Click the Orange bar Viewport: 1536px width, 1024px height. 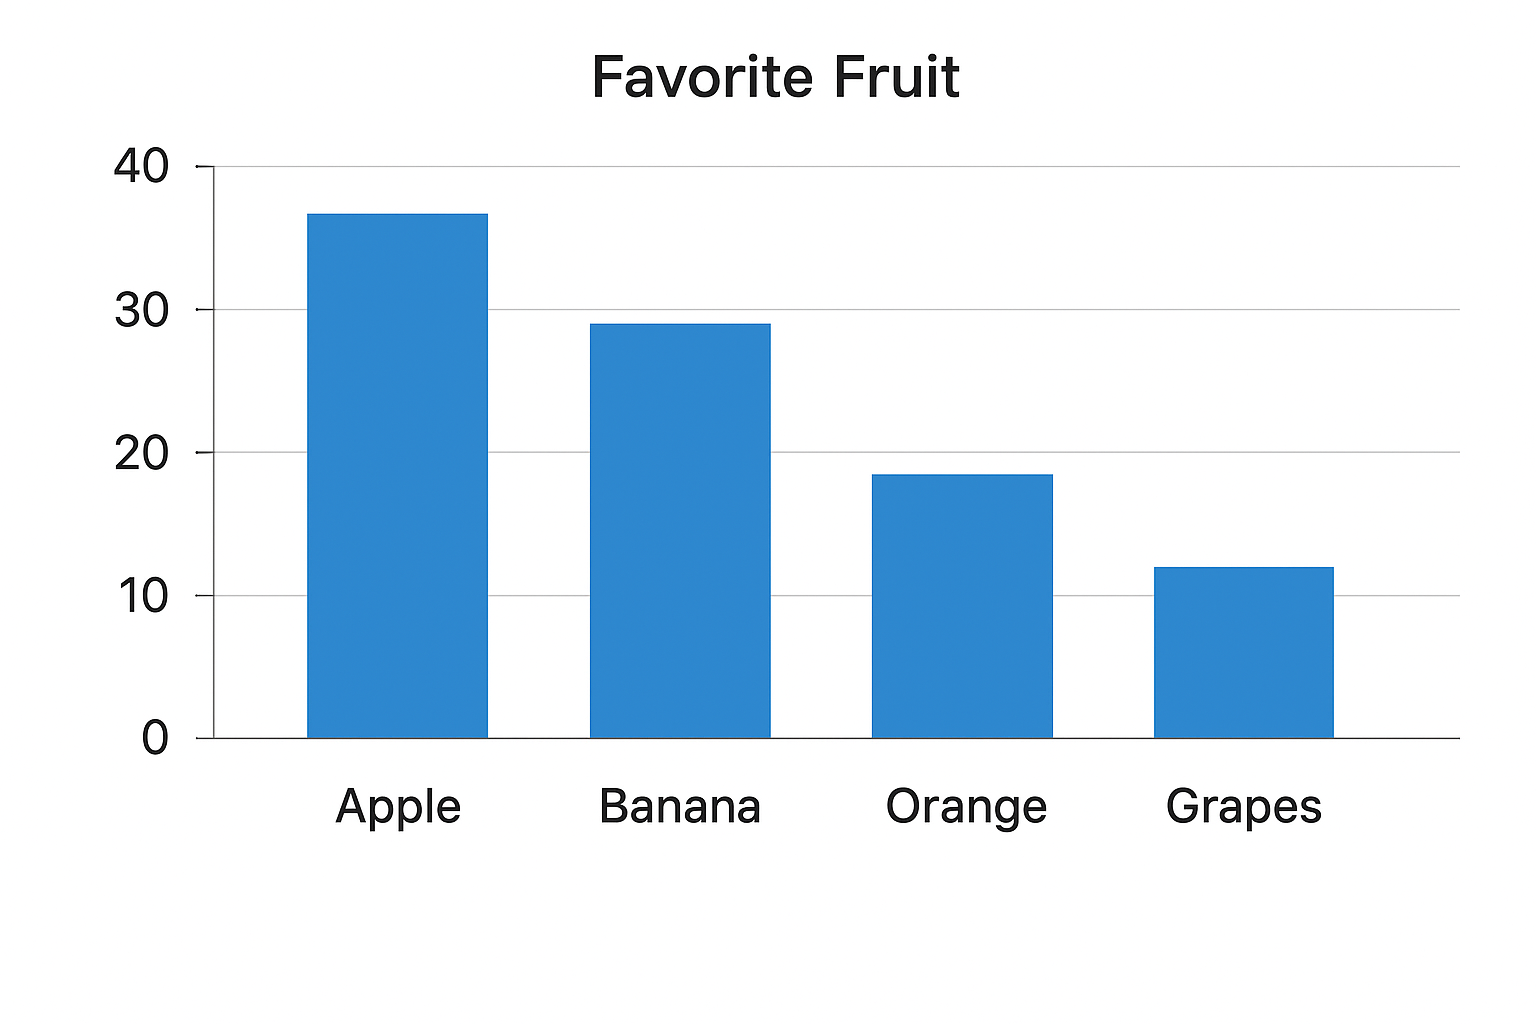tap(962, 606)
